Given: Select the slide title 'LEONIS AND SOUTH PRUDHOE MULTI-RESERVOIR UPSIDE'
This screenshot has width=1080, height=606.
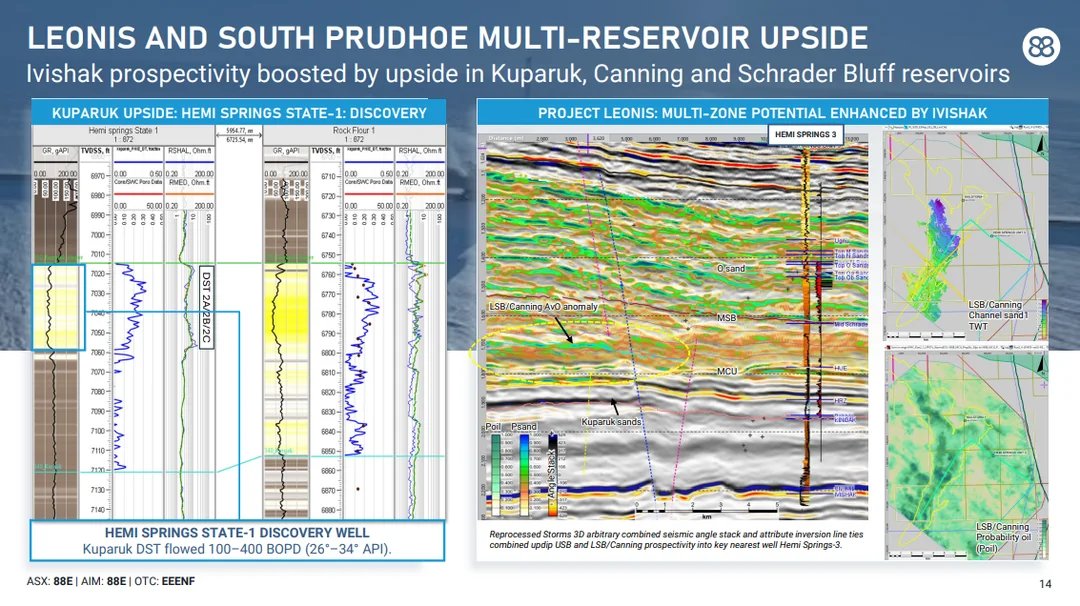Looking at the screenshot, I should (448, 38).
